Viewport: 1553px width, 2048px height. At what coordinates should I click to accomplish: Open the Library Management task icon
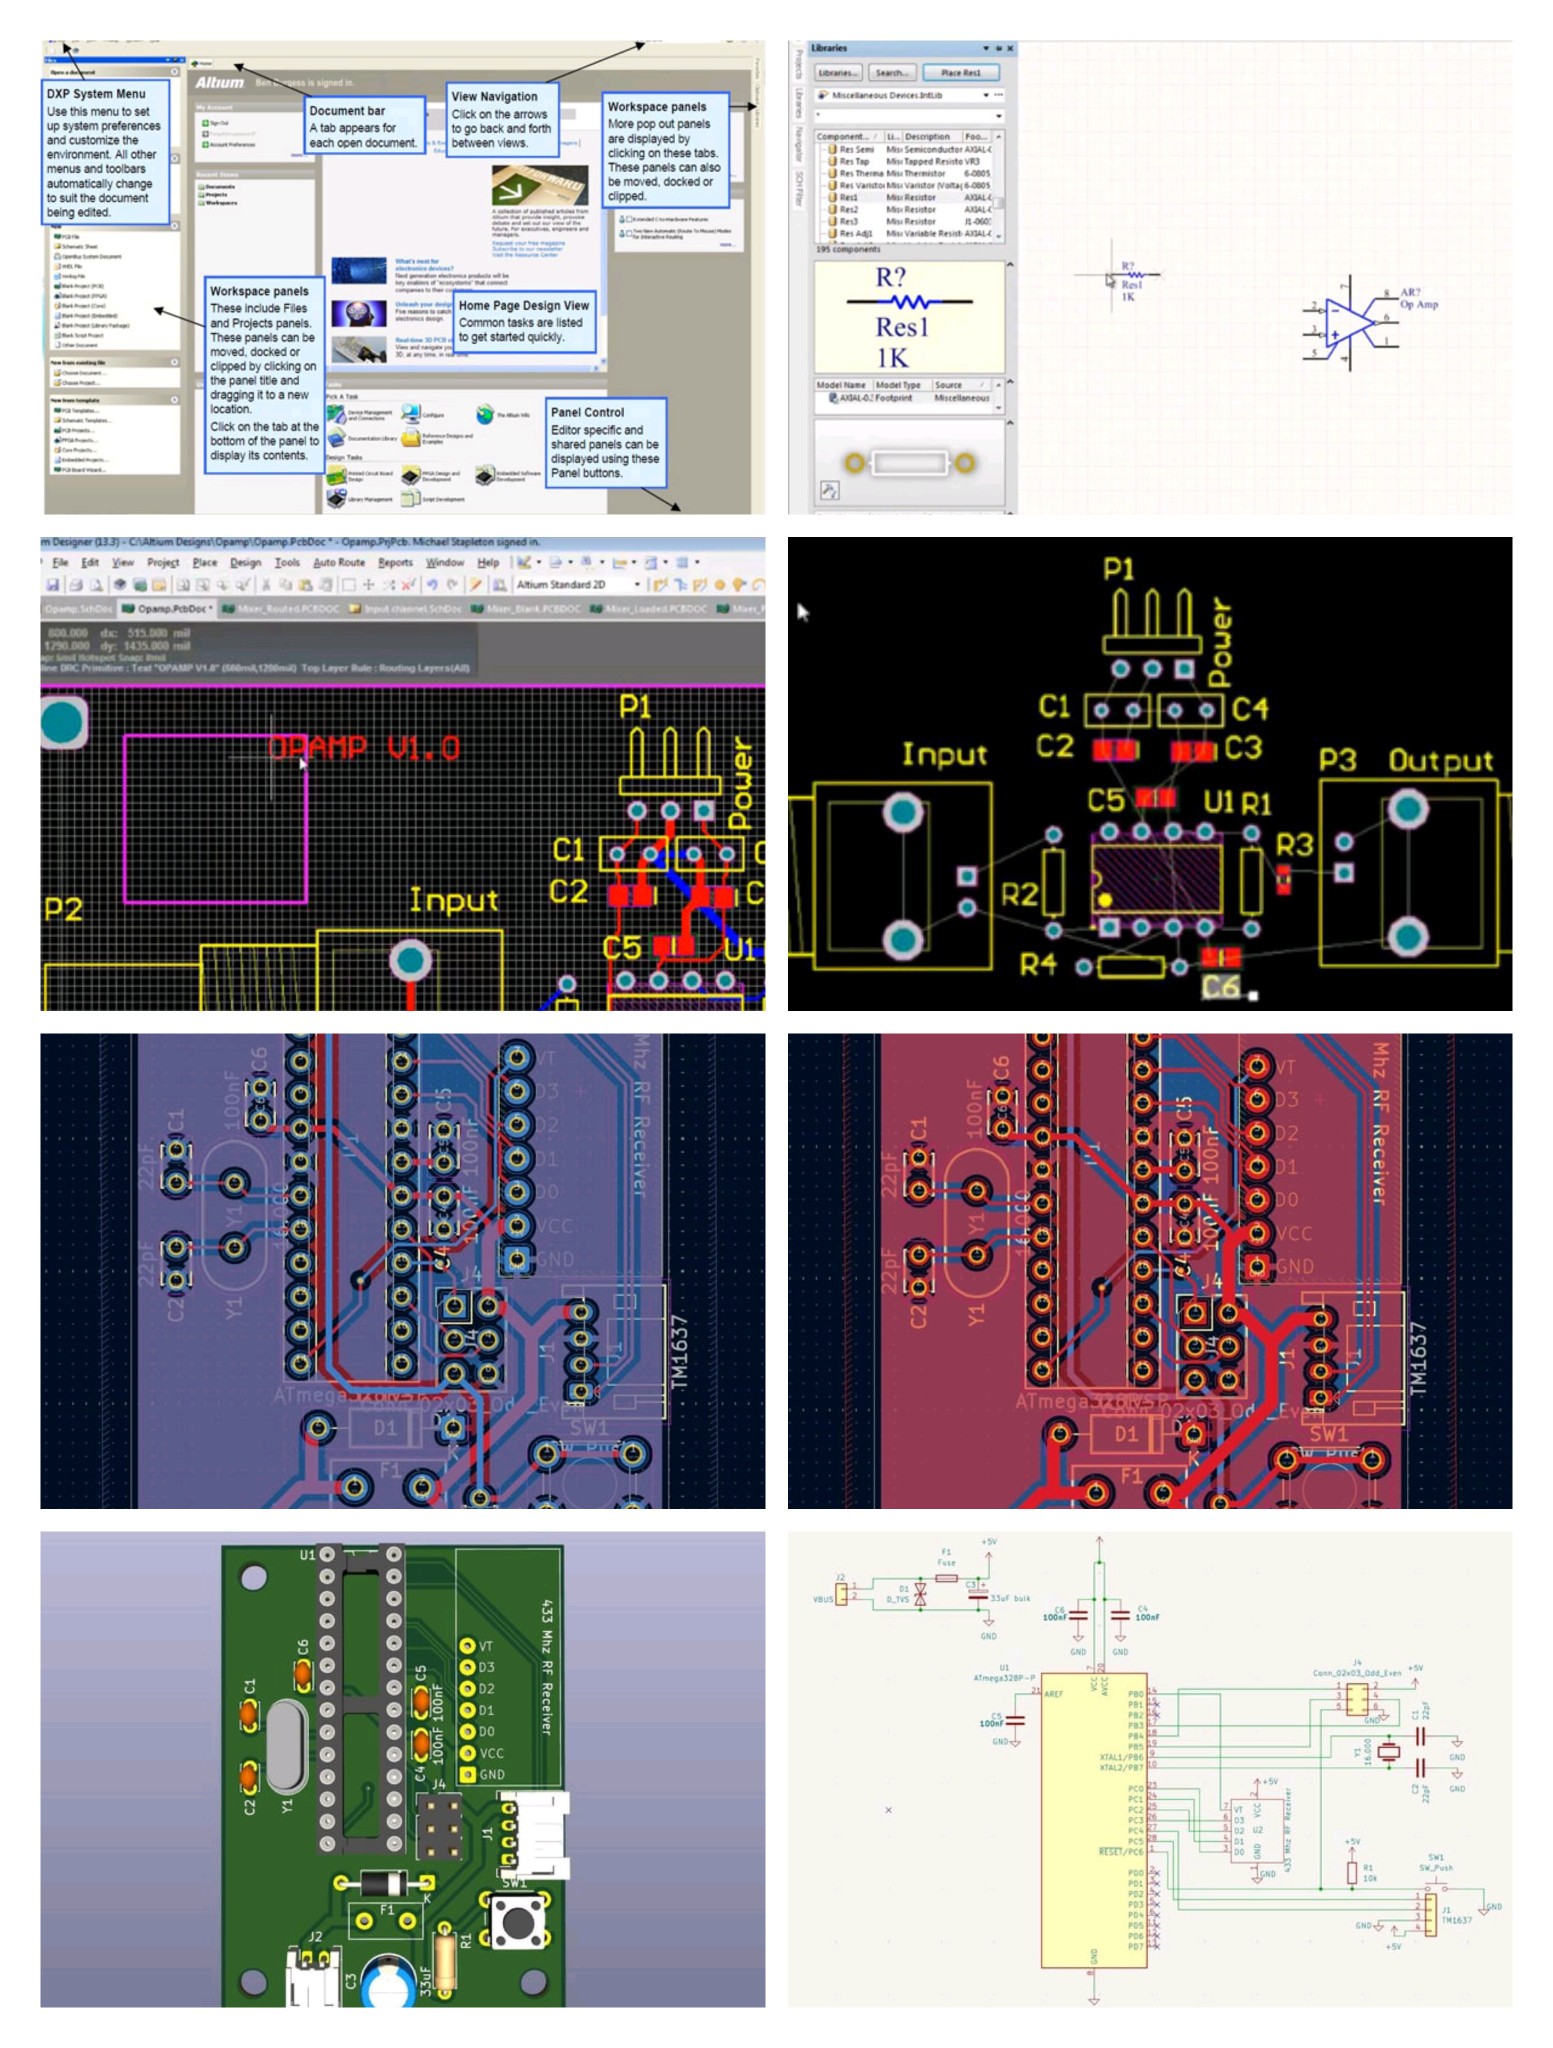click(x=335, y=498)
